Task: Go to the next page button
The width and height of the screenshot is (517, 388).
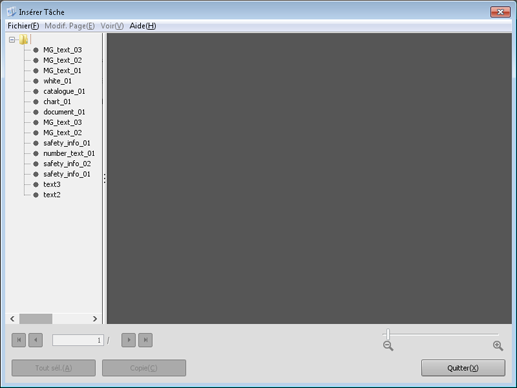Action: click(x=129, y=340)
